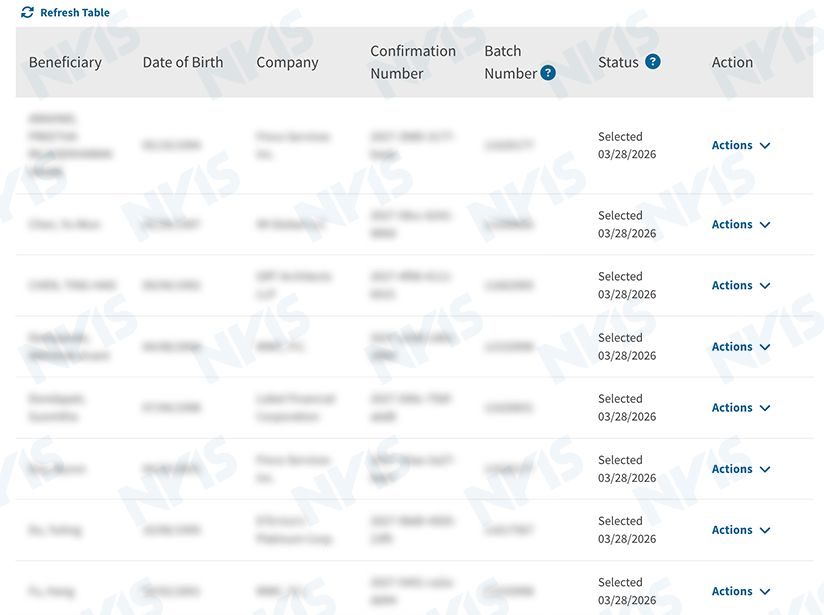The height and width of the screenshot is (615, 824).
Task: Select the Company column header
Action: (x=287, y=62)
